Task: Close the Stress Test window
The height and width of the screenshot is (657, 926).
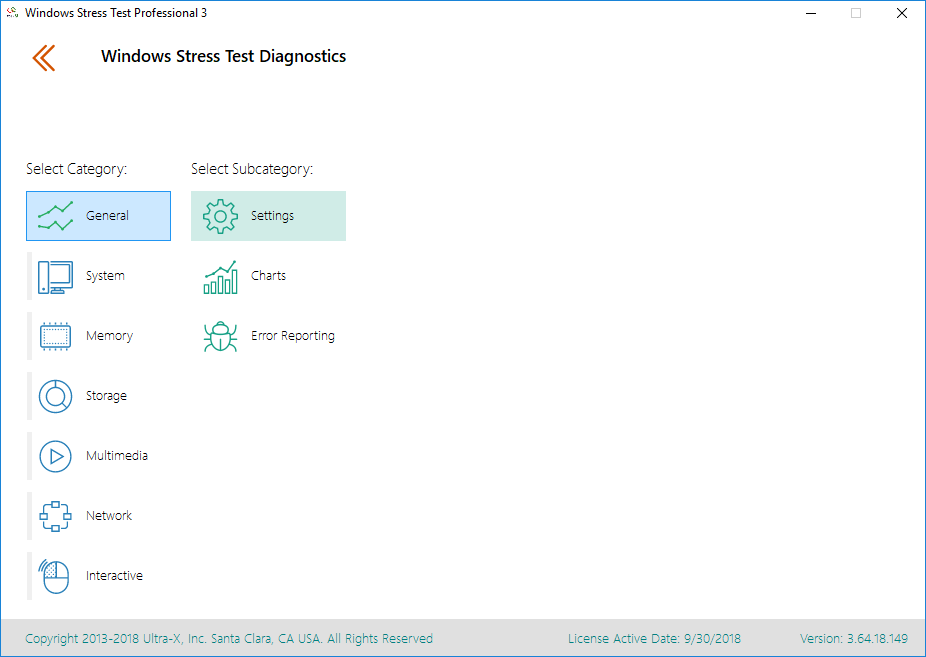Action: coord(902,13)
